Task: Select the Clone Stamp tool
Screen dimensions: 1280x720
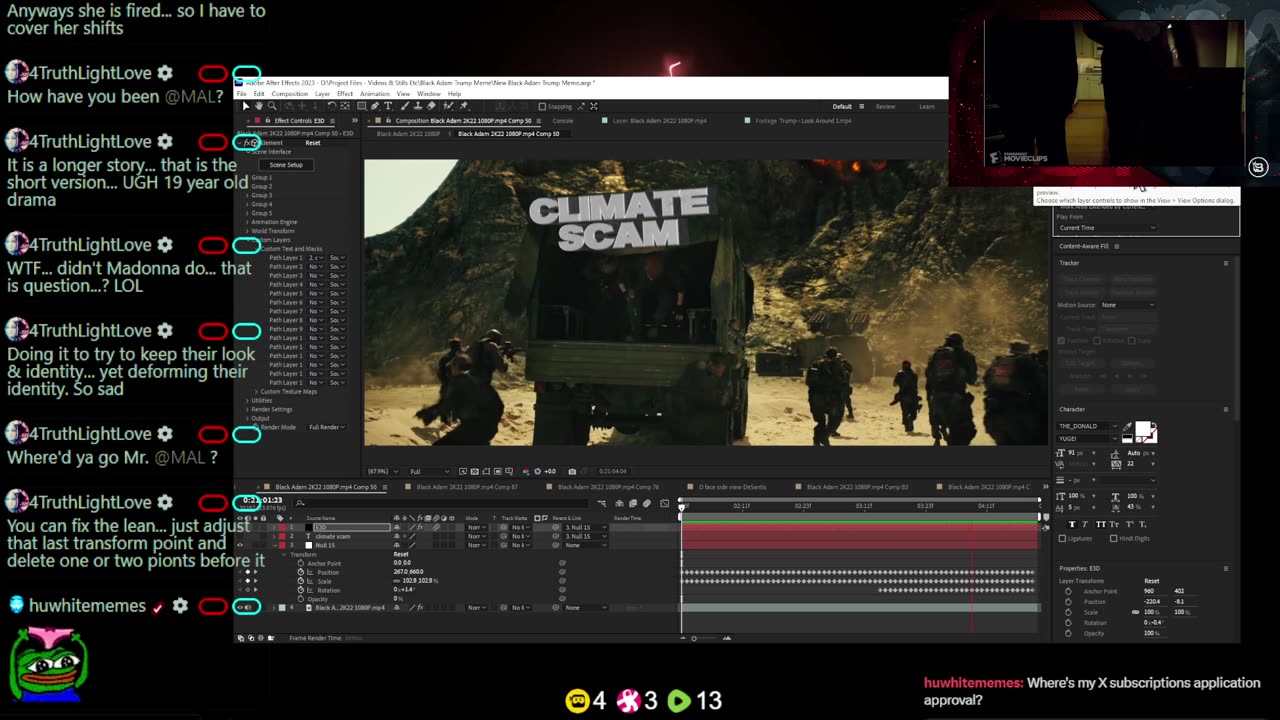Action: point(418,106)
